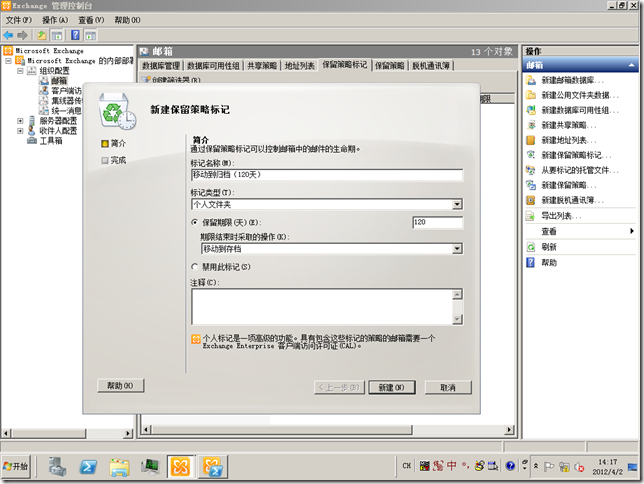
Task: Click the 新建地址列表 action icon
Action: pos(530,140)
